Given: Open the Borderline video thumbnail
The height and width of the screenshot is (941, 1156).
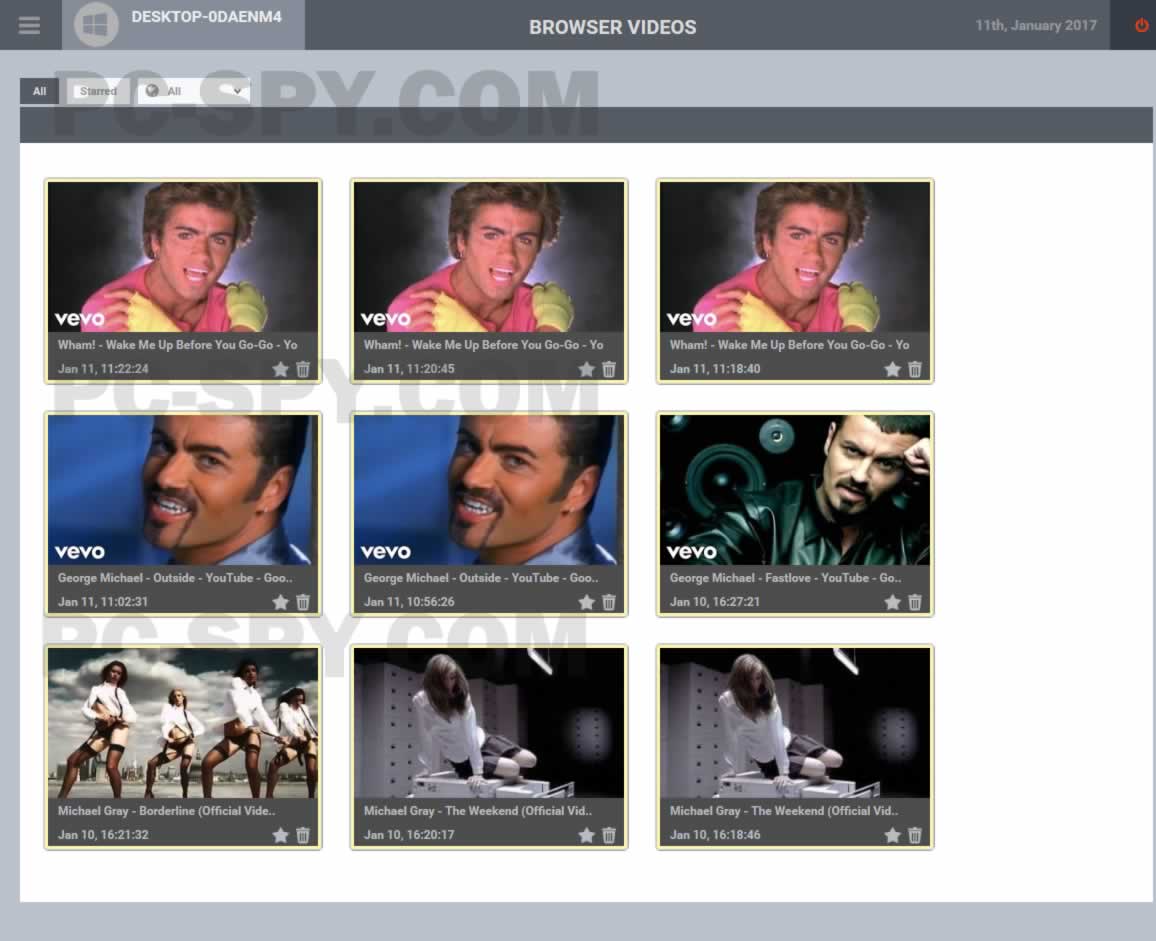Looking at the screenshot, I should (x=183, y=723).
